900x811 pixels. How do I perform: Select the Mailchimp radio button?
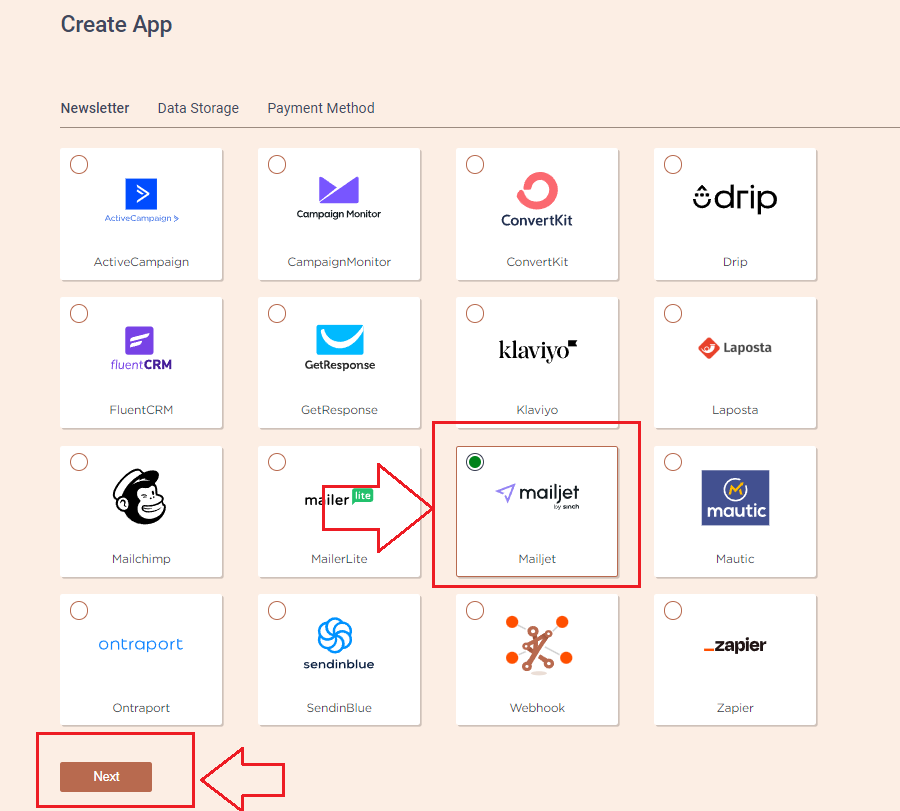coord(79,462)
